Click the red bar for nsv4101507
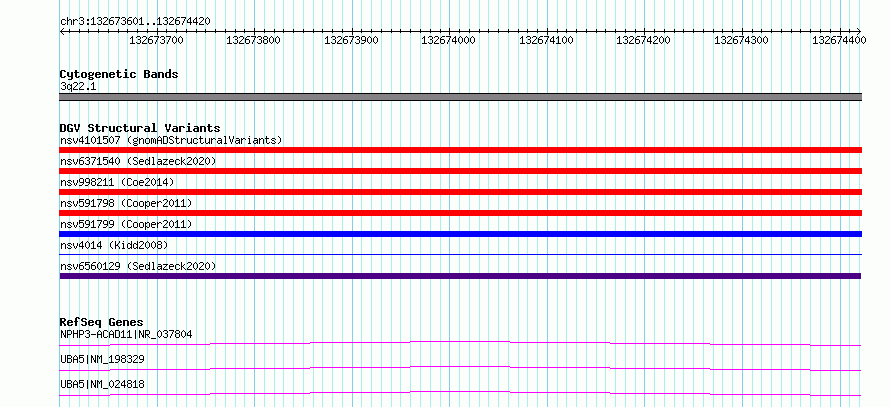 (x=460, y=150)
